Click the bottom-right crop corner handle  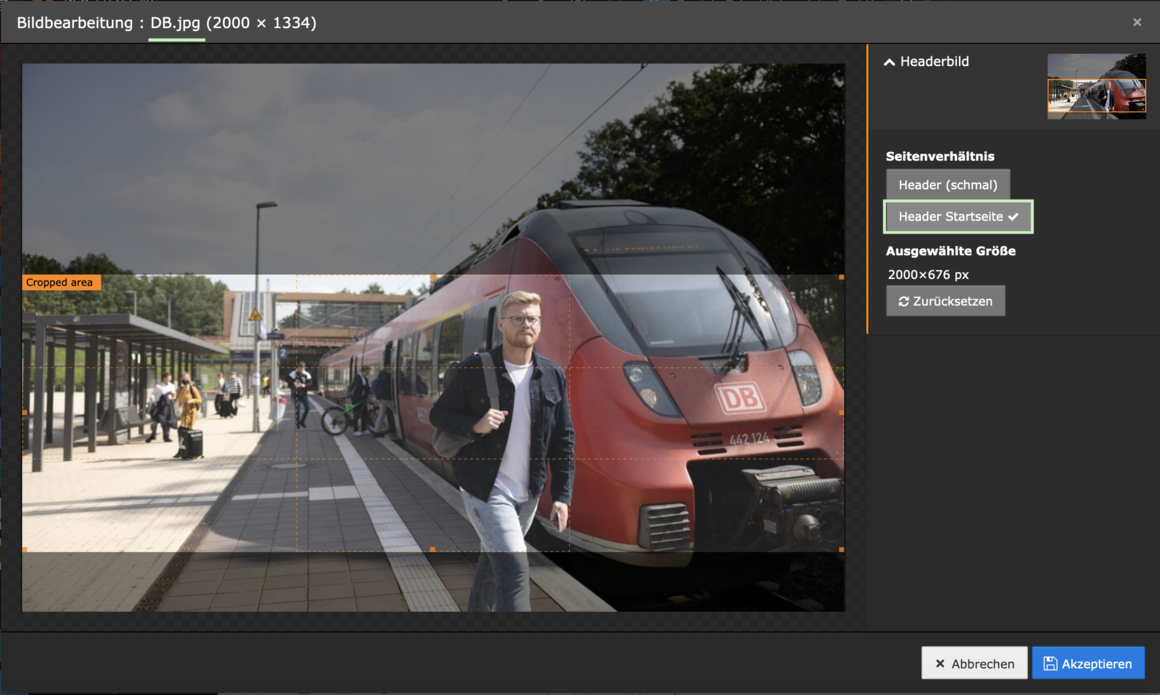tap(841, 550)
